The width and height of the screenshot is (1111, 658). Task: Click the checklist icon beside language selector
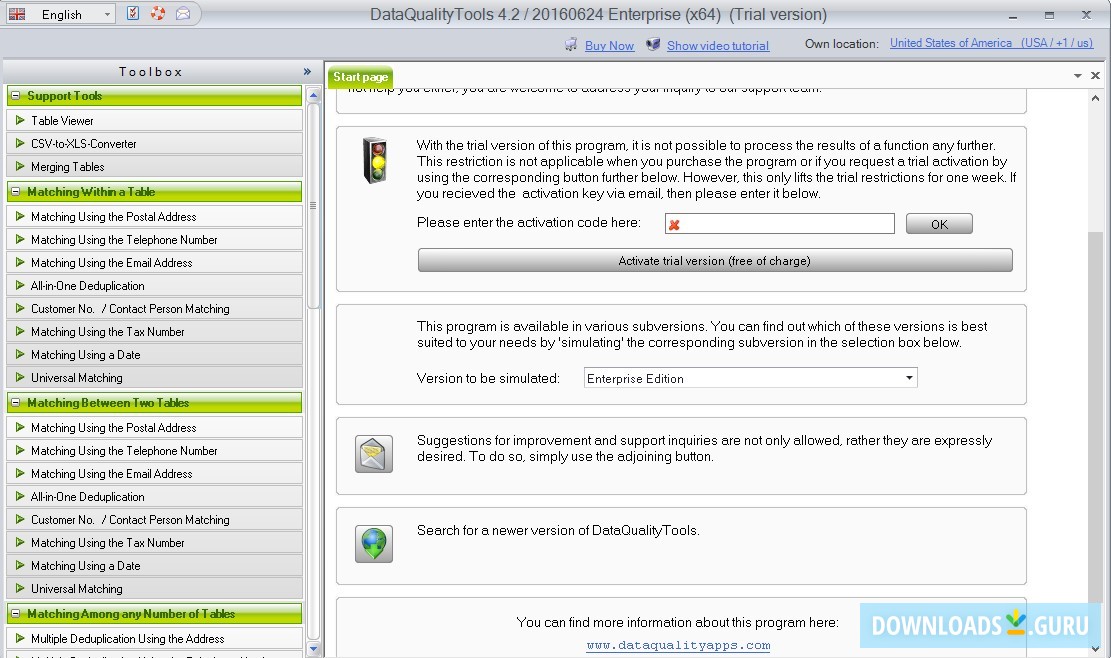click(132, 13)
